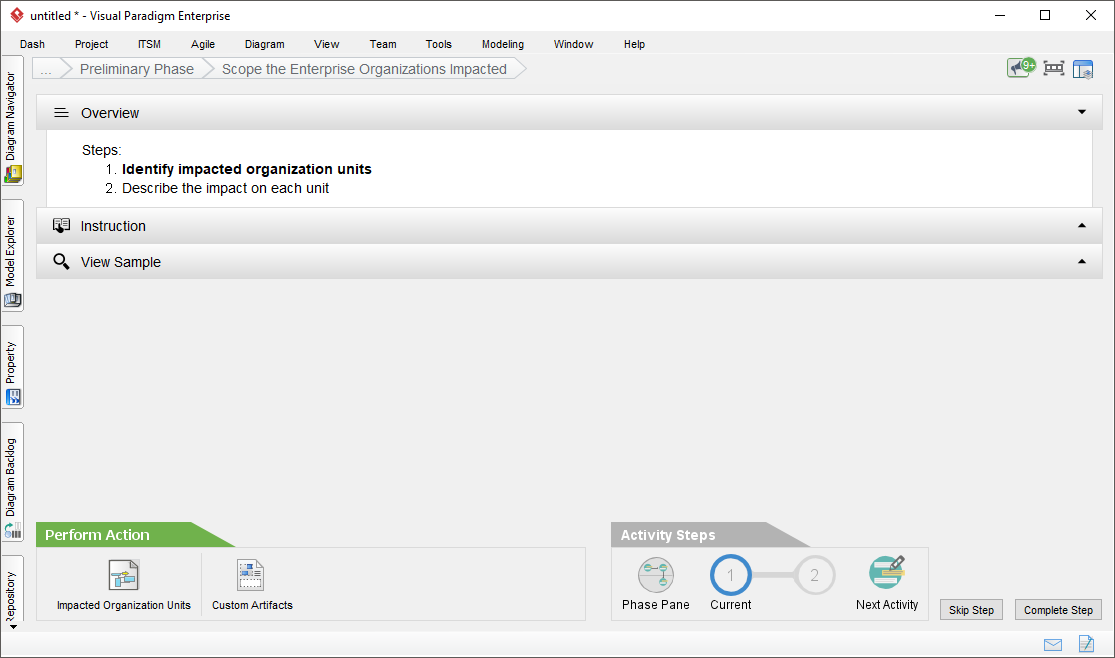
Task: Click the filmstrip toolbar icon
Action: click(x=1052, y=68)
